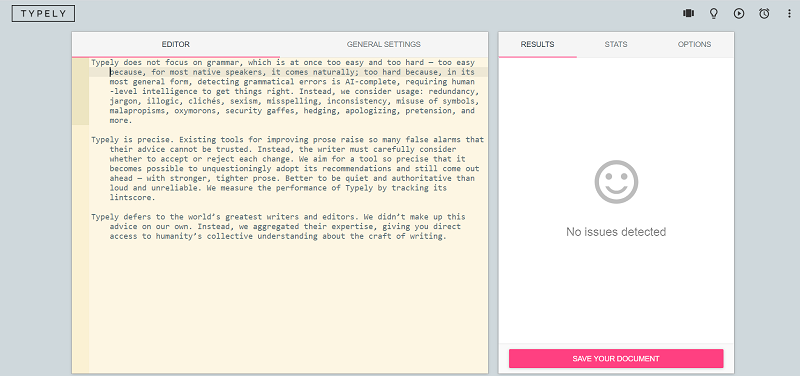Open the OPTIONS tab
Image resolution: width=800 pixels, height=376 pixels.
(x=694, y=44)
